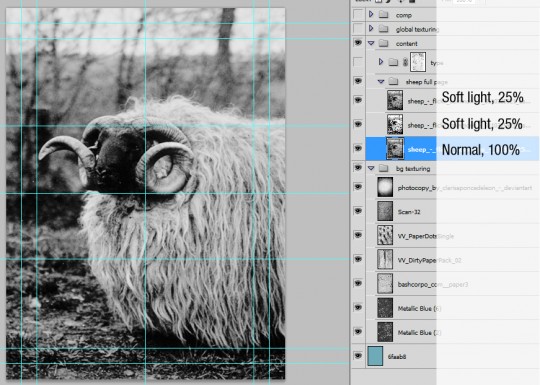Hide the Scan-32 layer

click(358, 211)
